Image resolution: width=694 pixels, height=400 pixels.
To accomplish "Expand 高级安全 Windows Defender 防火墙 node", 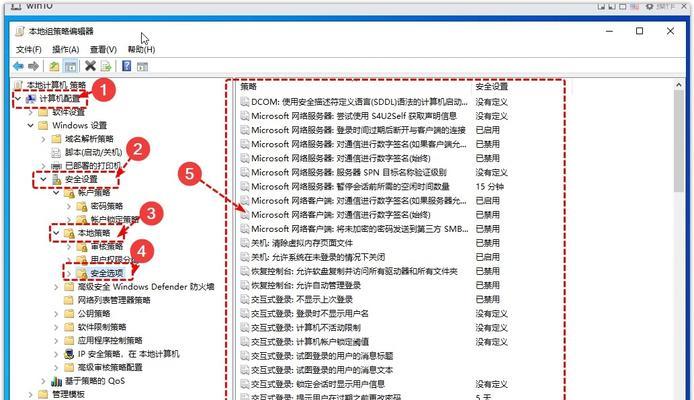I will [56, 287].
